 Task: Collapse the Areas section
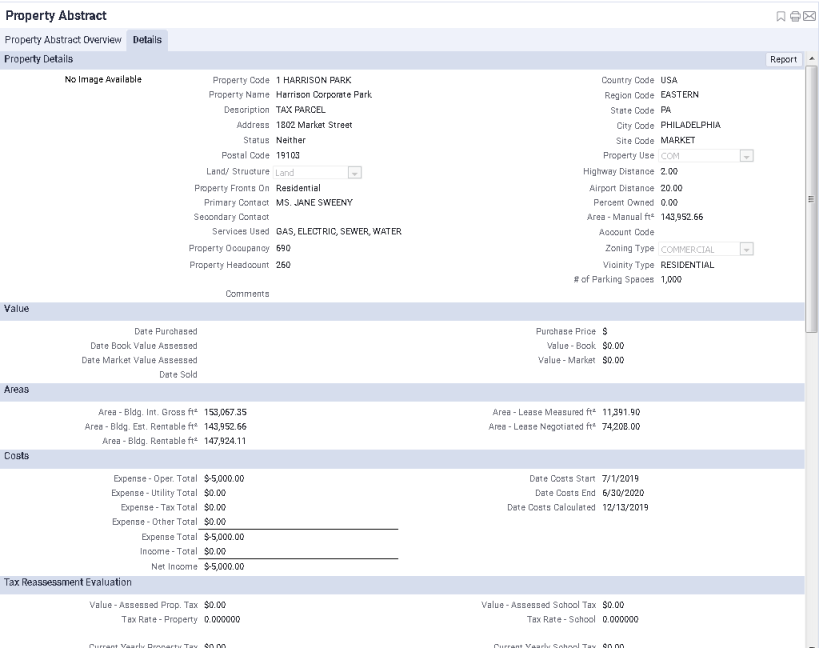point(18,387)
